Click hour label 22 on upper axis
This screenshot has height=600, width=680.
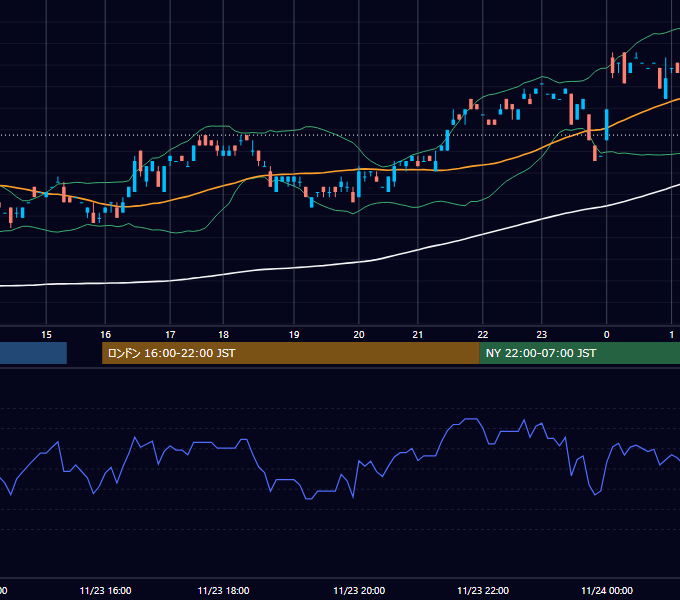click(x=483, y=335)
